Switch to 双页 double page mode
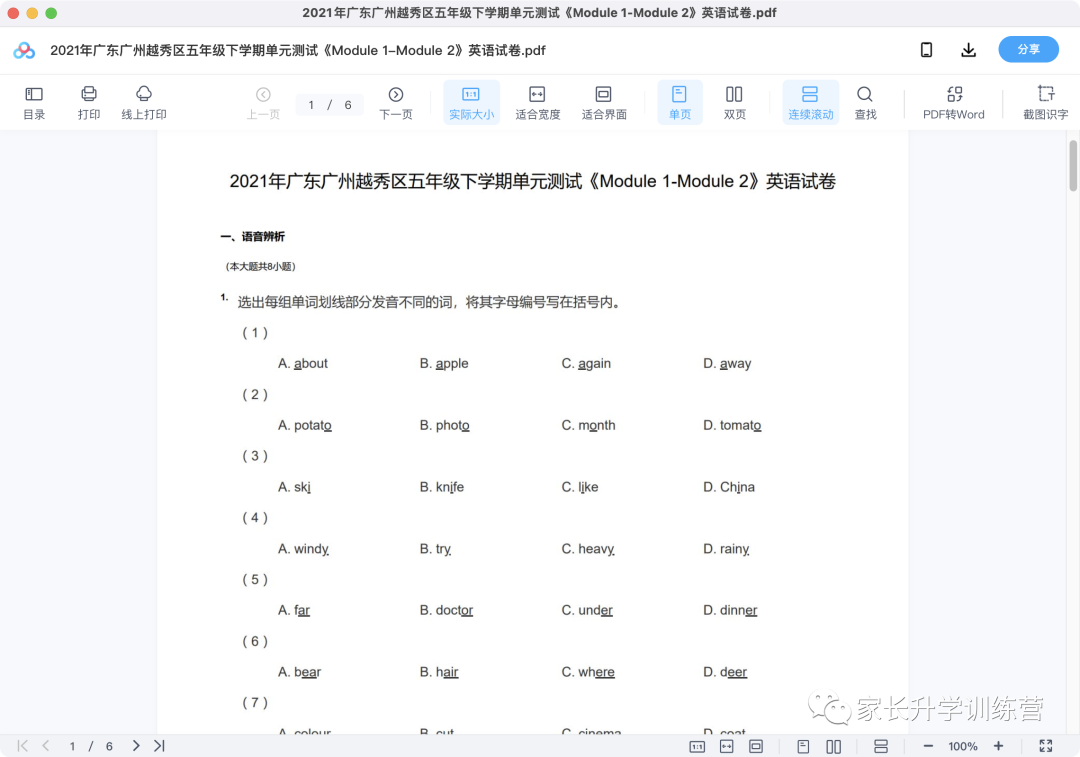The width and height of the screenshot is (1080, 757). 734,103
